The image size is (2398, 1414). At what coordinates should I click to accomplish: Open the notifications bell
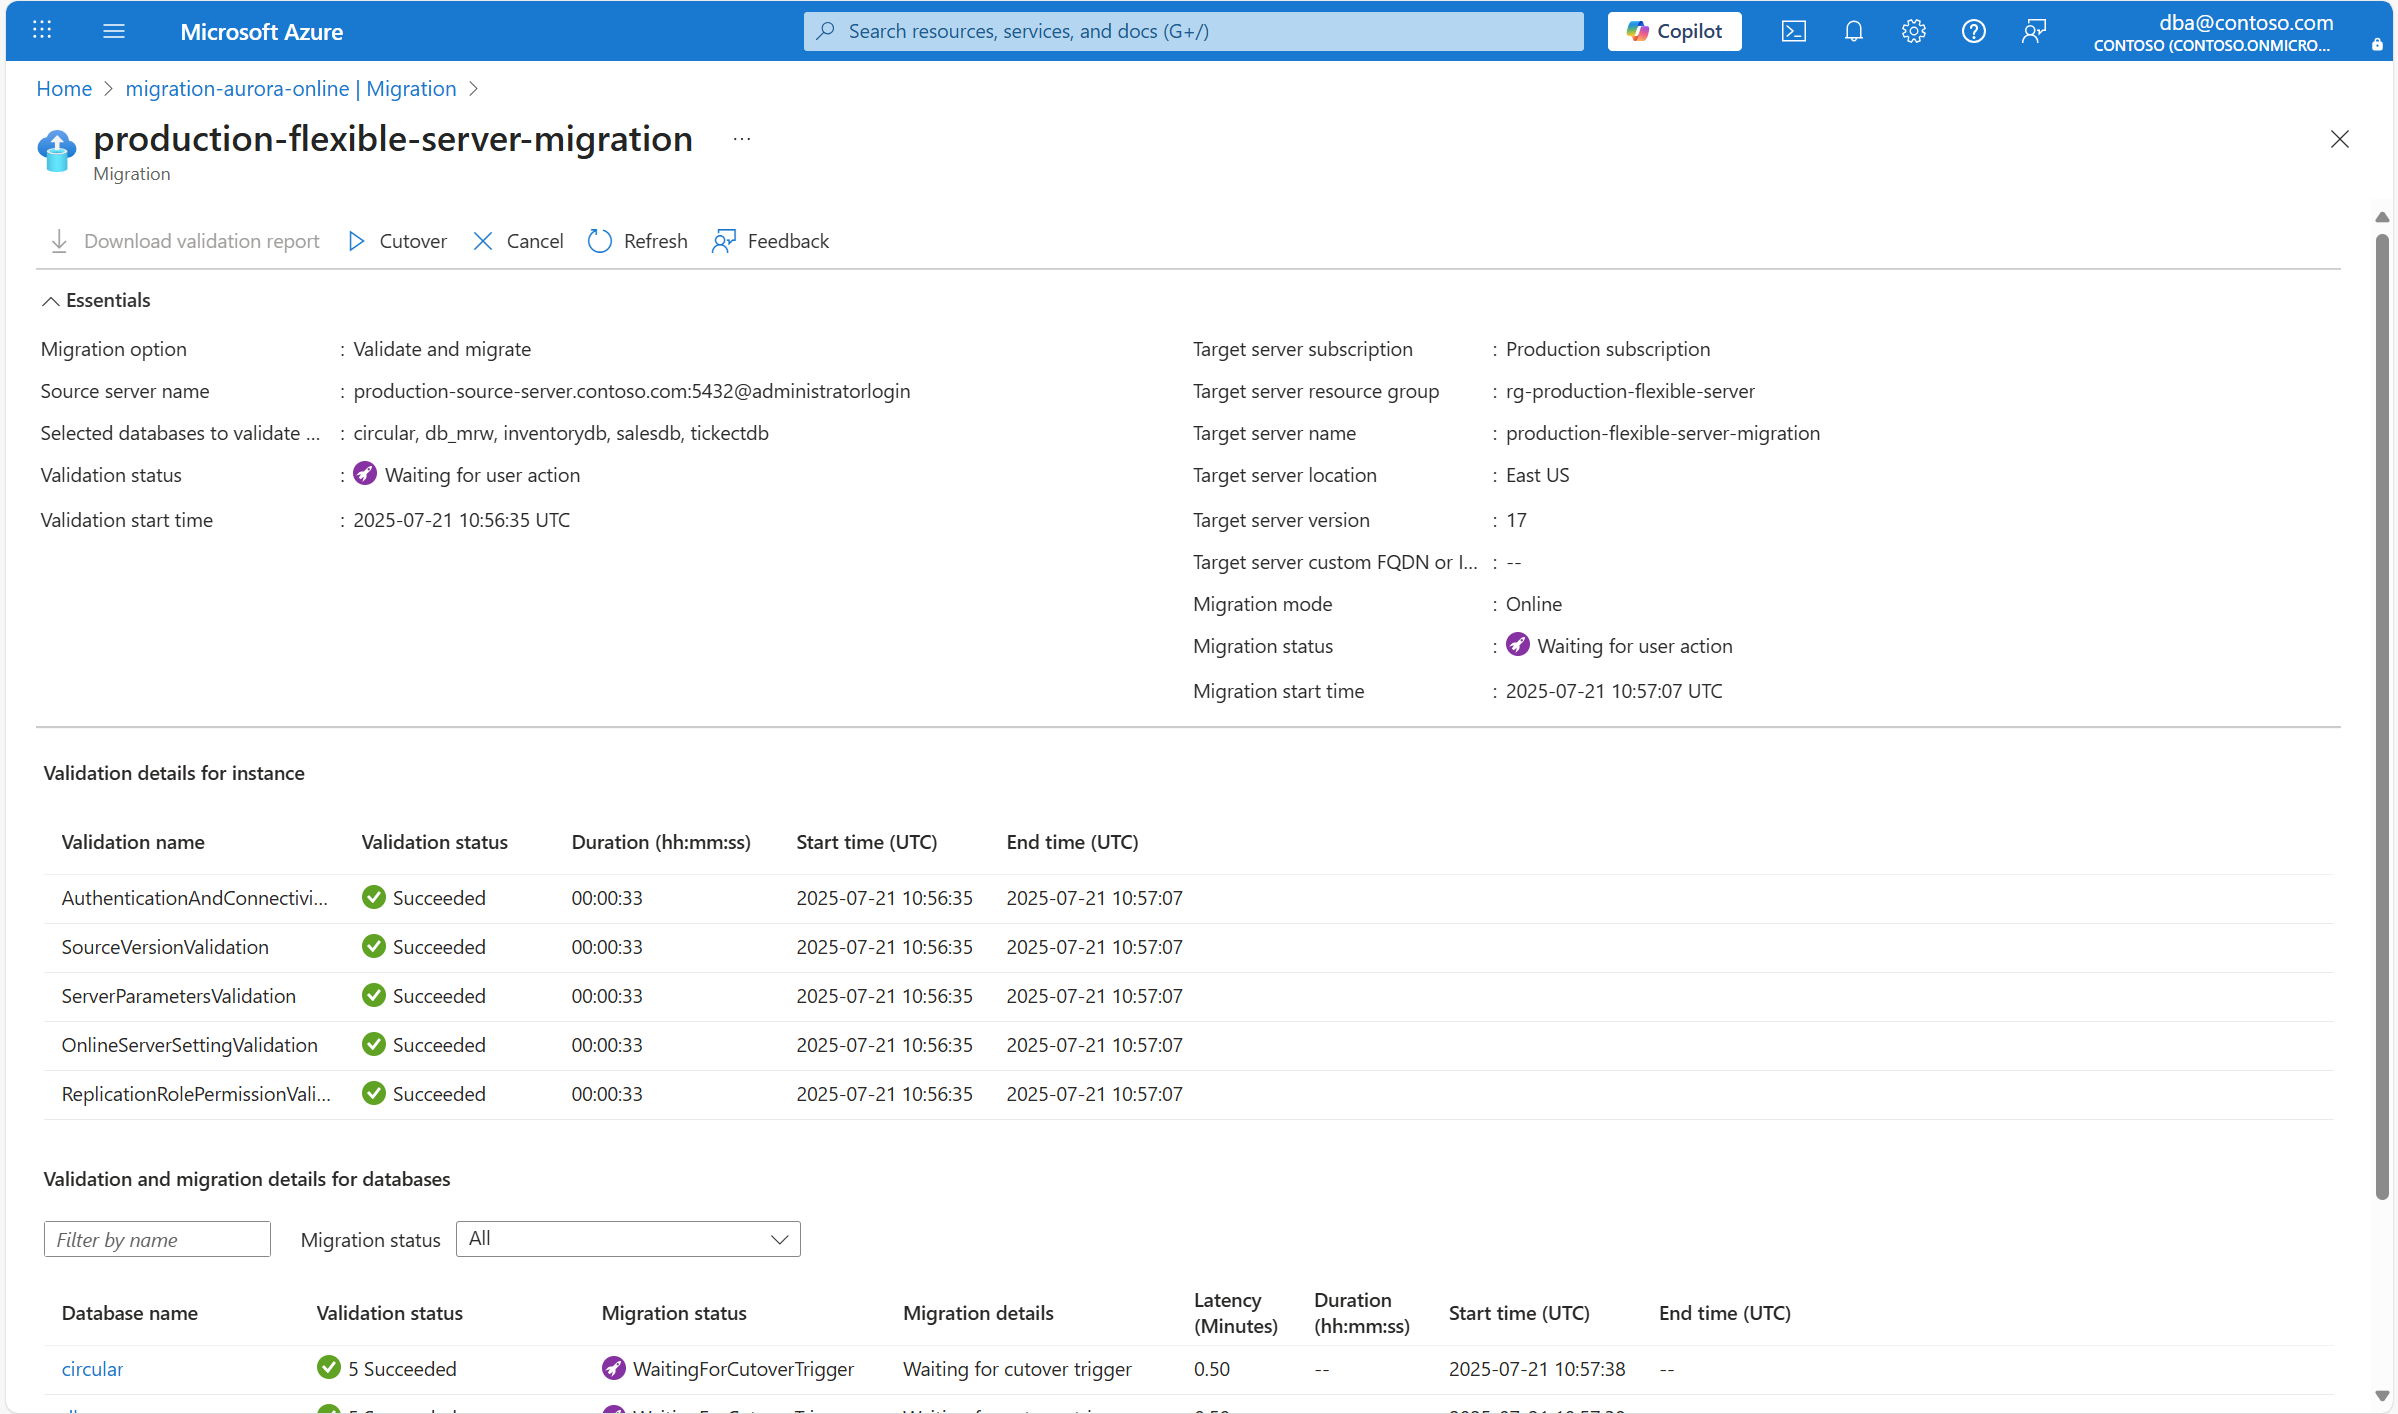1853,31
